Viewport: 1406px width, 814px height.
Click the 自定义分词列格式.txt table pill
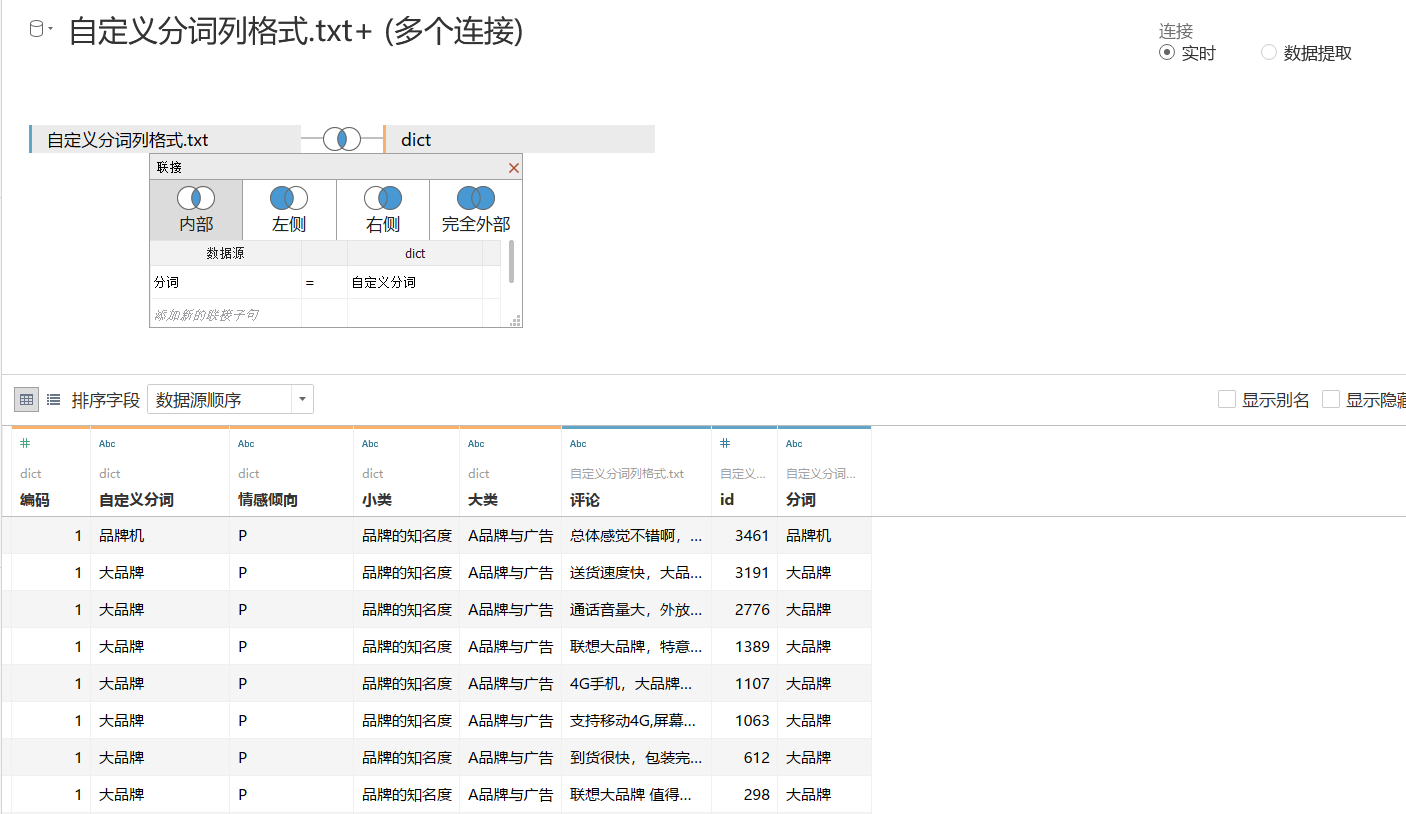tap(165, 139)
